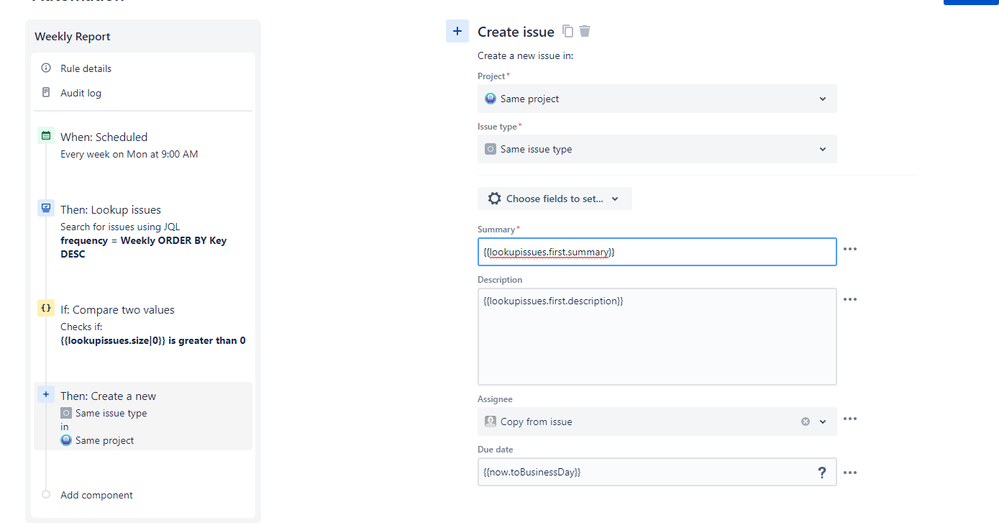Open the Choose fields to set dropdown
999x523 pixels.
554,199
